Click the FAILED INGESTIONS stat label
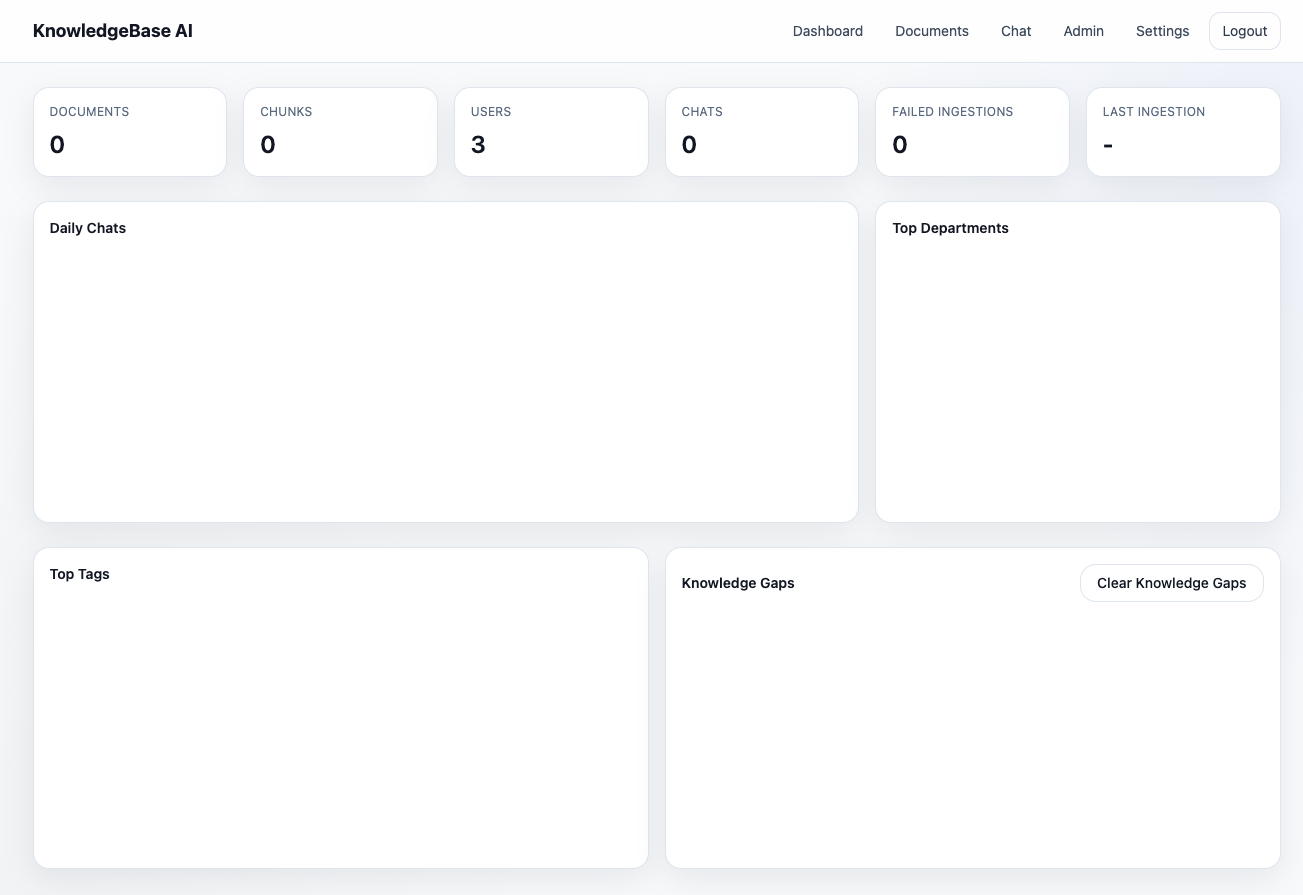Image resolution: width=1303 pixels, height=895 pixels. [952, 112]
